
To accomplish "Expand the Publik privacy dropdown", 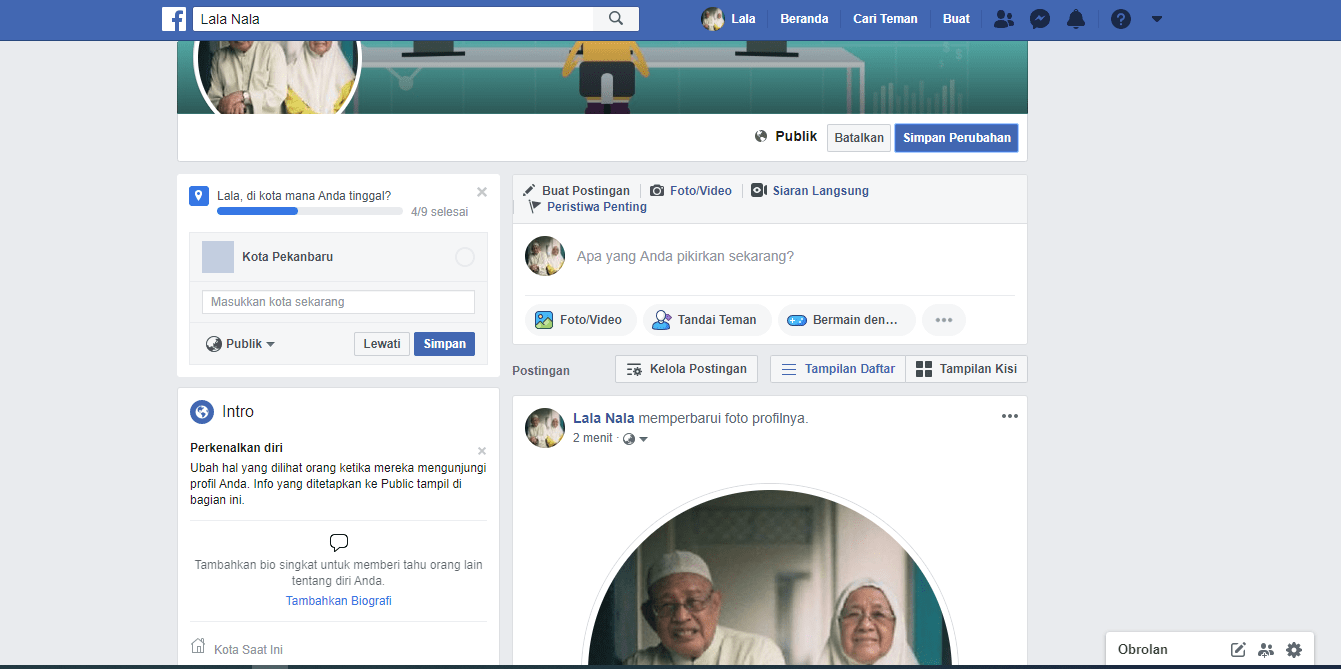I will [241, 344].
